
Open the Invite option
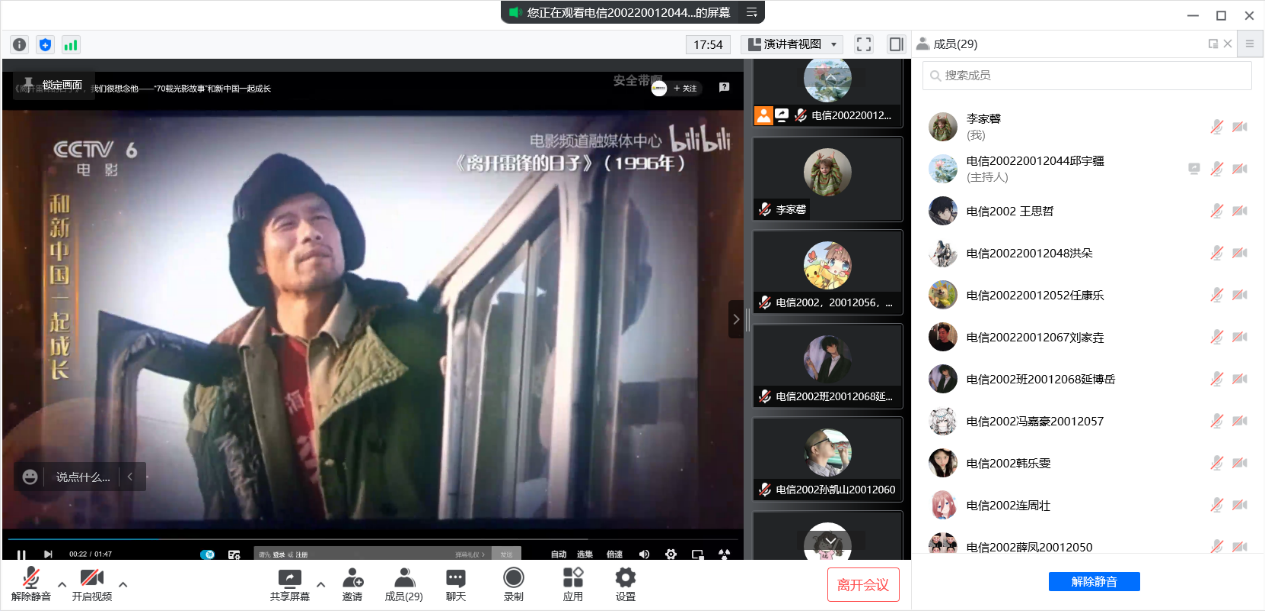(352, 585)
